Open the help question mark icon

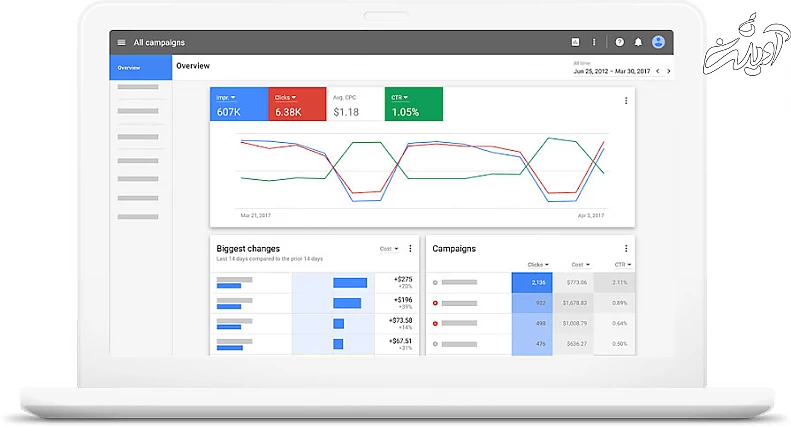[x=619, y=43]
